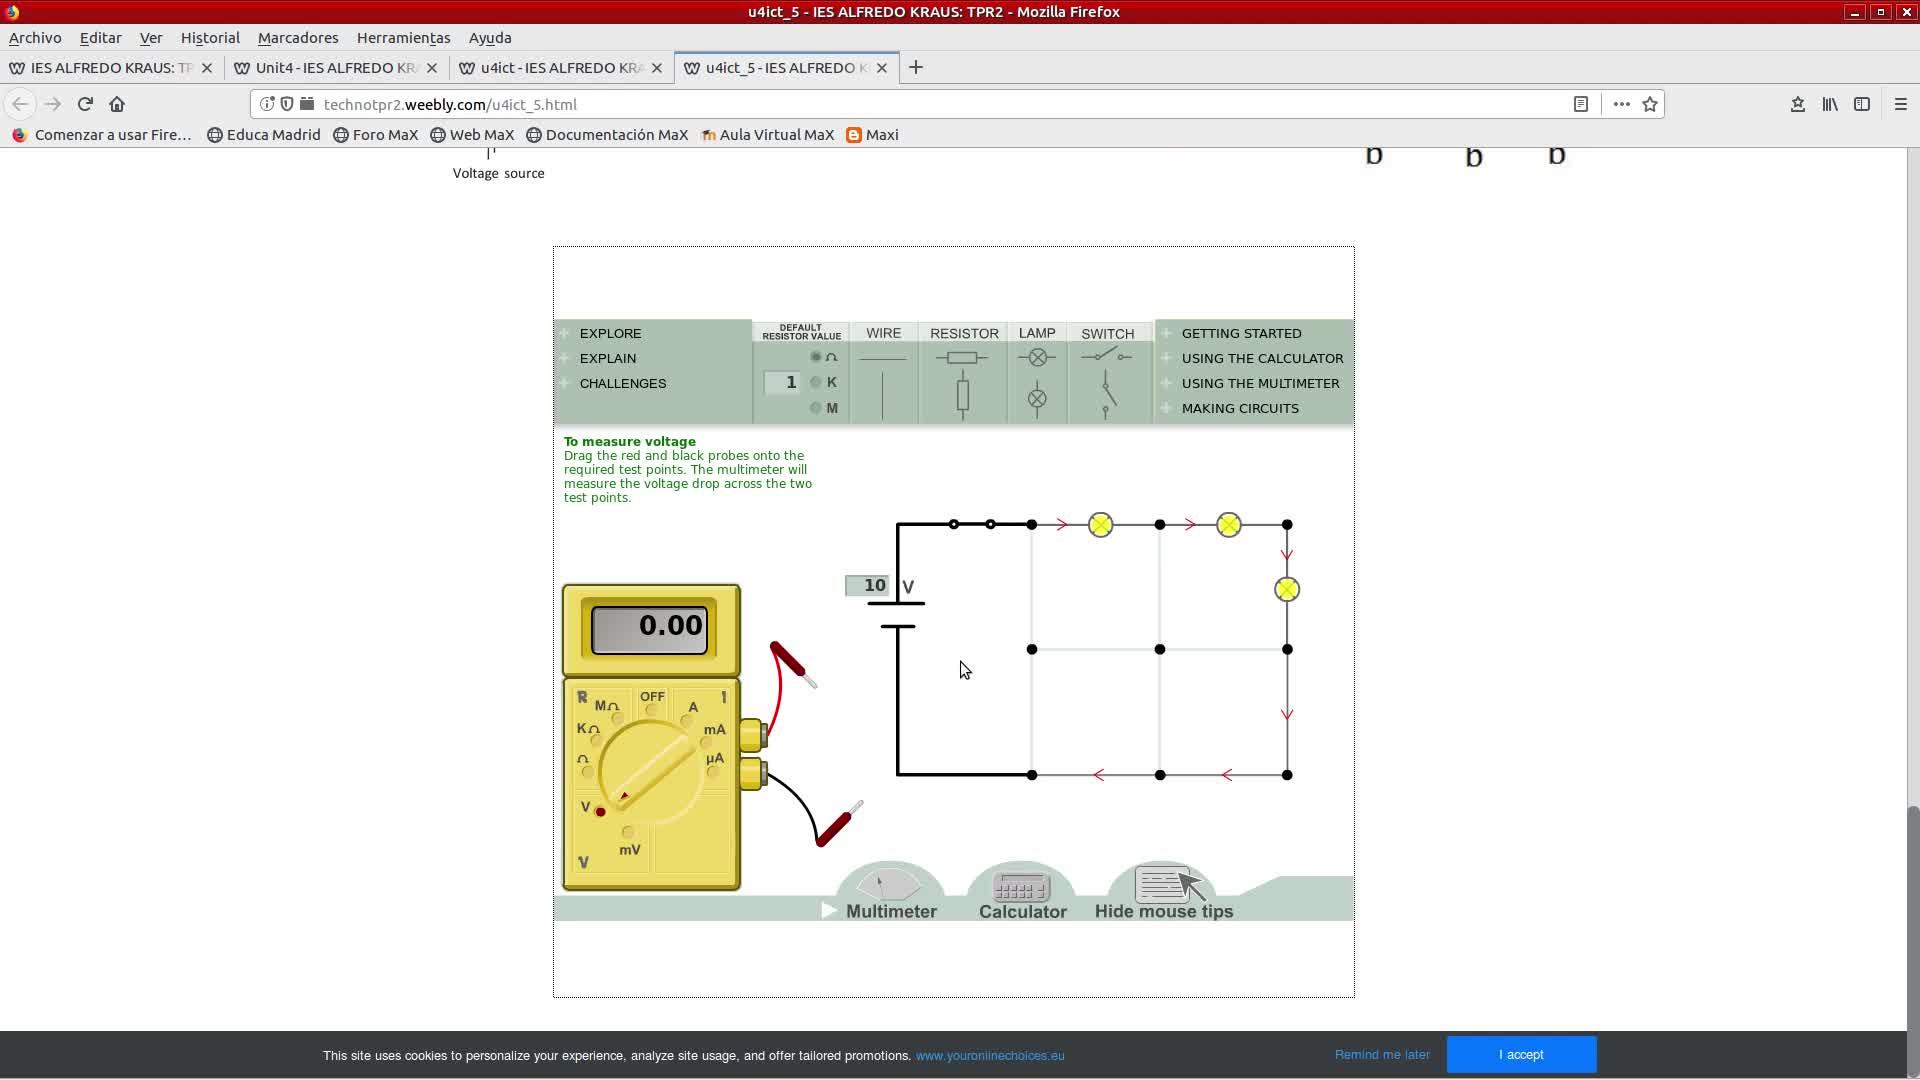
Task: Pick the vertical lamp component
Action: click(1037, 399)
